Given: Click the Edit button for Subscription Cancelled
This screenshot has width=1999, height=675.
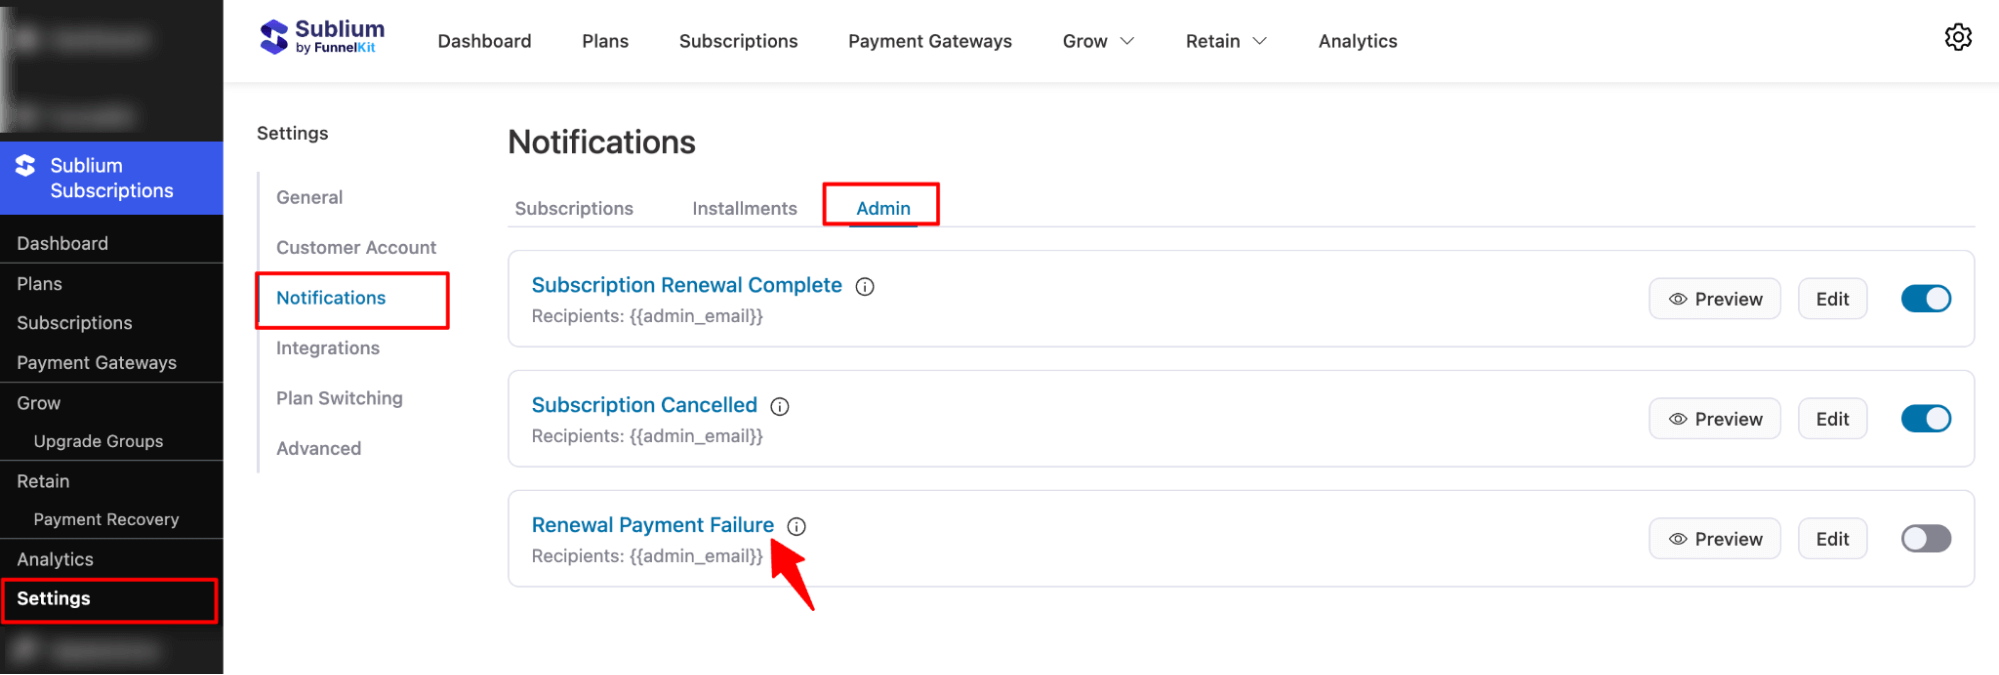Looking at the screenshot, I should (1832, 418).
